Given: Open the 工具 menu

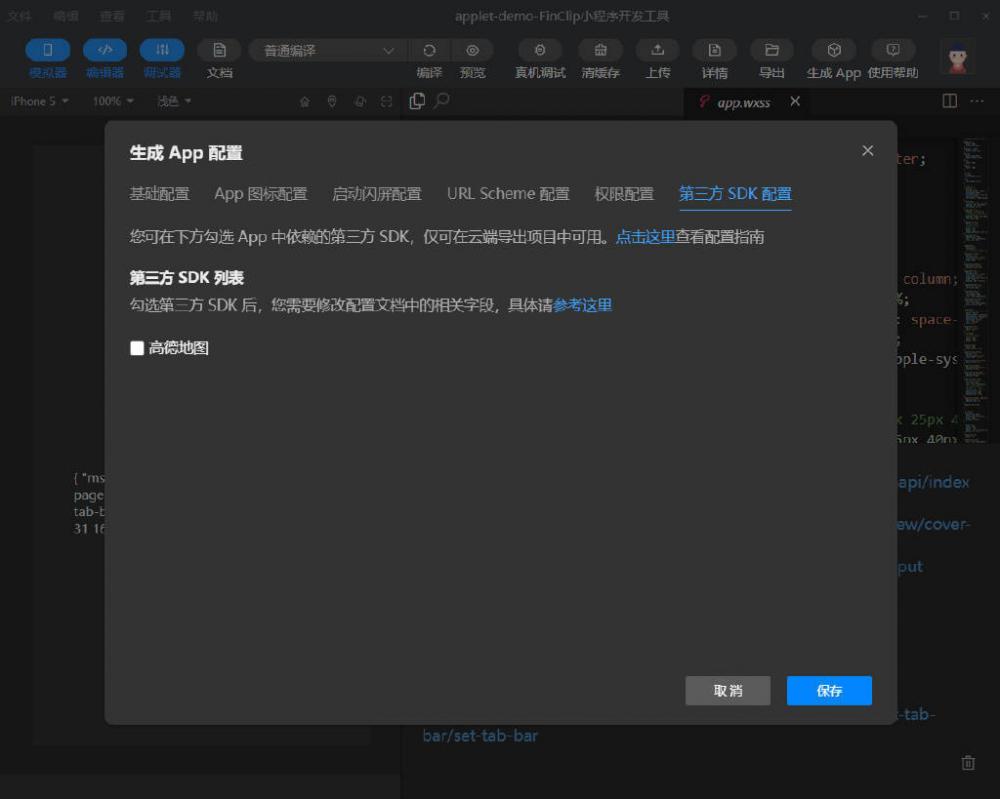Looking at the screenshot, I should (158, 16).
